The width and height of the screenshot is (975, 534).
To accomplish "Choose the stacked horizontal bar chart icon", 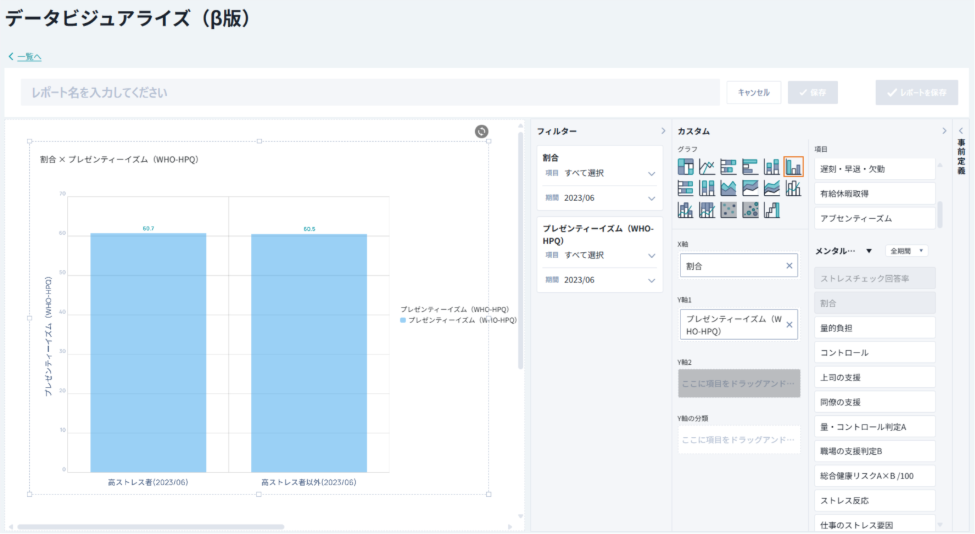I will coord(728,167).
